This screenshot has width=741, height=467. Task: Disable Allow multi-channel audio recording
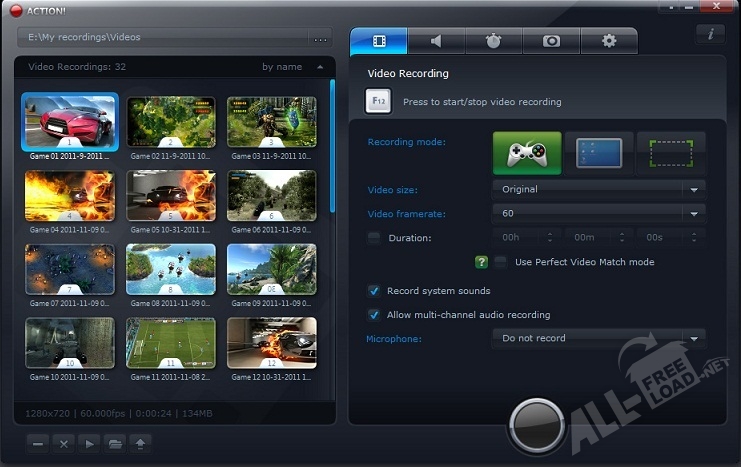(x=374, y=315)
